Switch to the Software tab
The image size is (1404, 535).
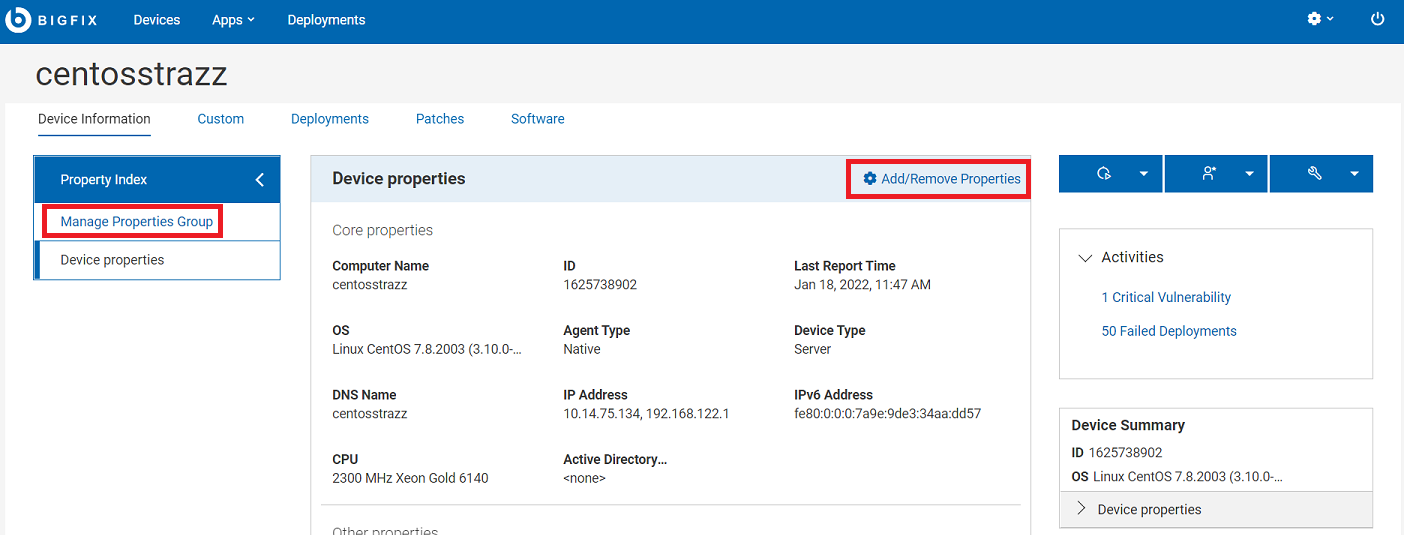pos(537,119)
